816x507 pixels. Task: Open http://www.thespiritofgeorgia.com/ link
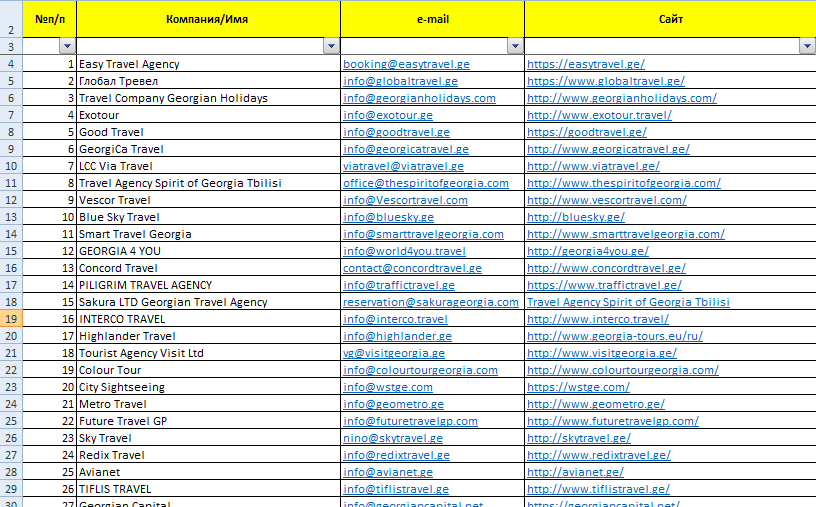(x=624, y=183)
